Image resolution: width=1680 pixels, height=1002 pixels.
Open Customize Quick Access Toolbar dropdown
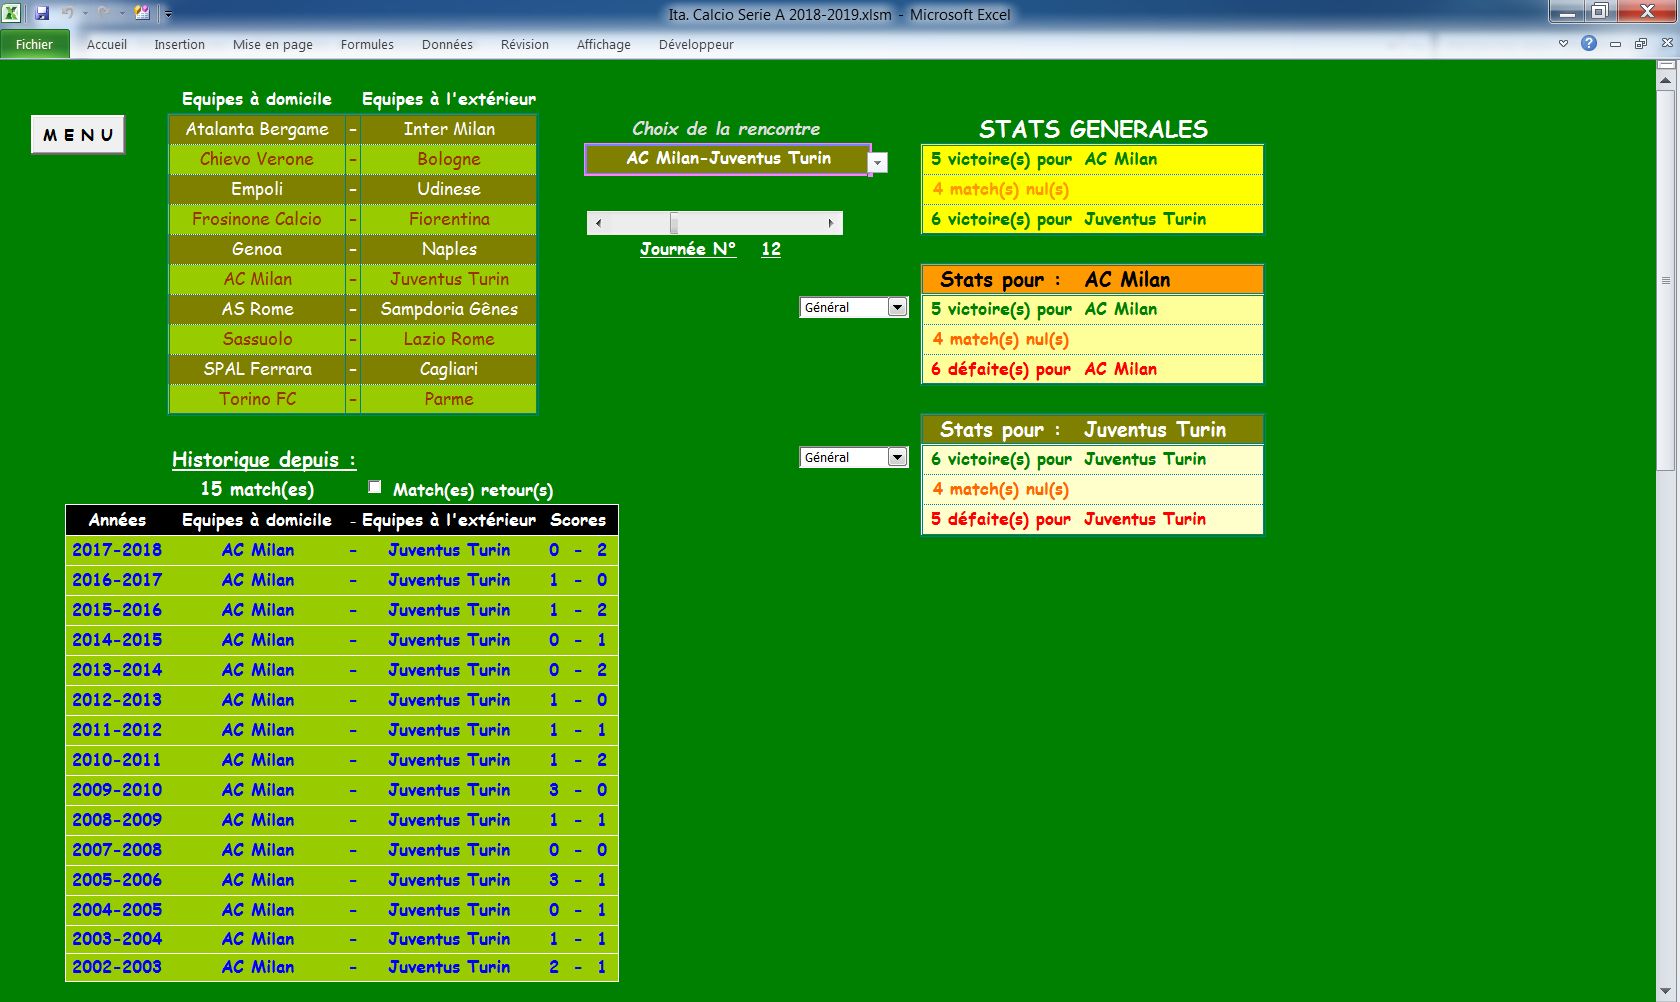(168, 14)
